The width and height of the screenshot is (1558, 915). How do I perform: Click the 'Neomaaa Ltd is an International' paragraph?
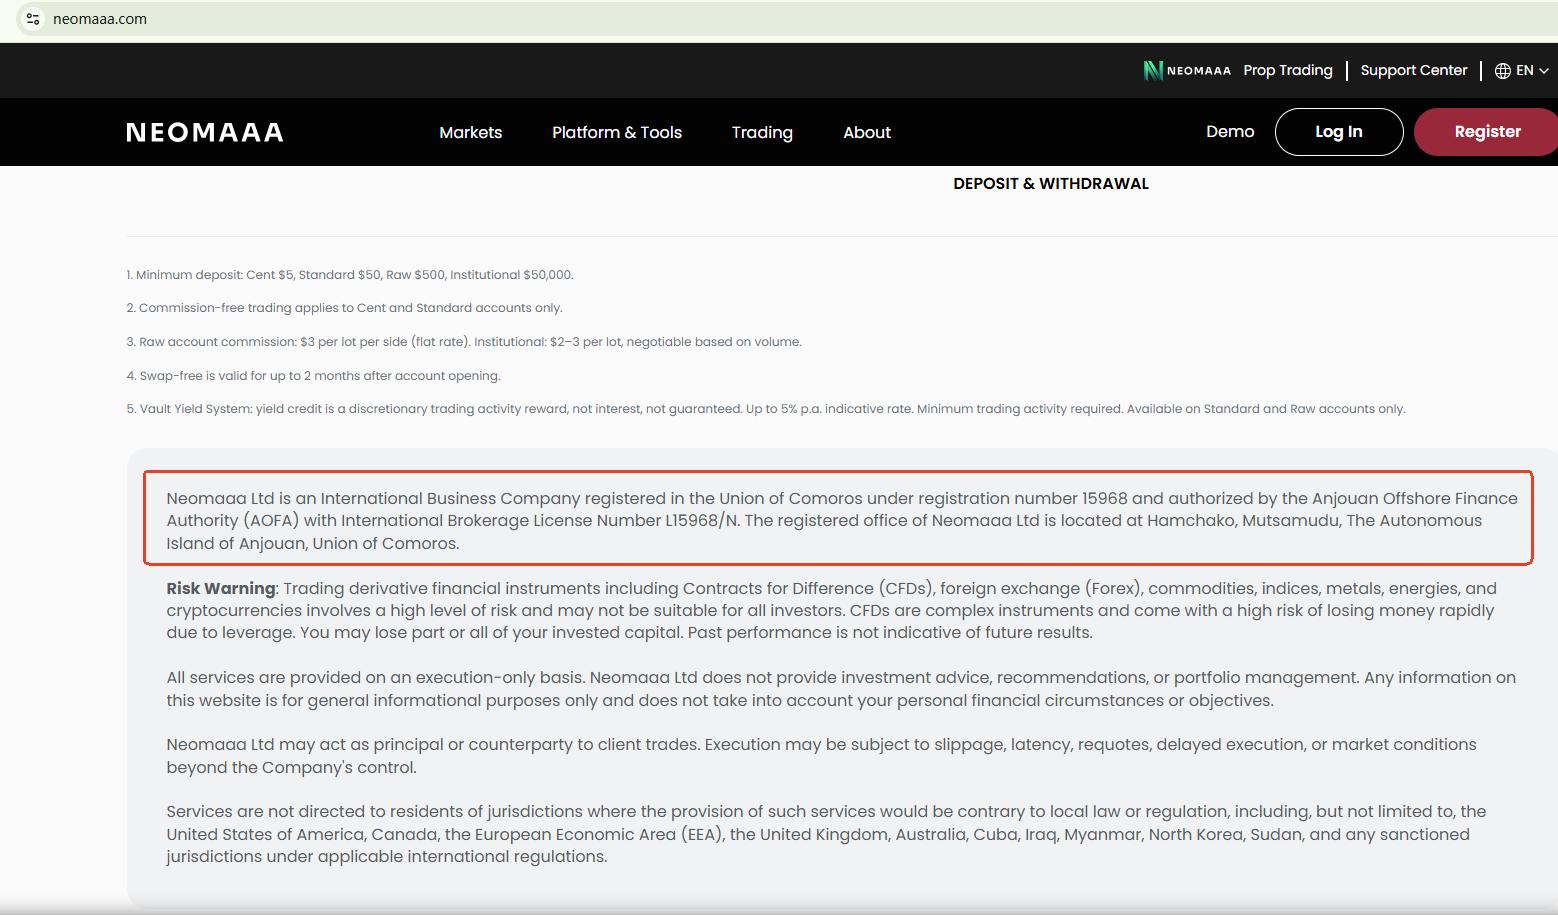click(842, 520)
